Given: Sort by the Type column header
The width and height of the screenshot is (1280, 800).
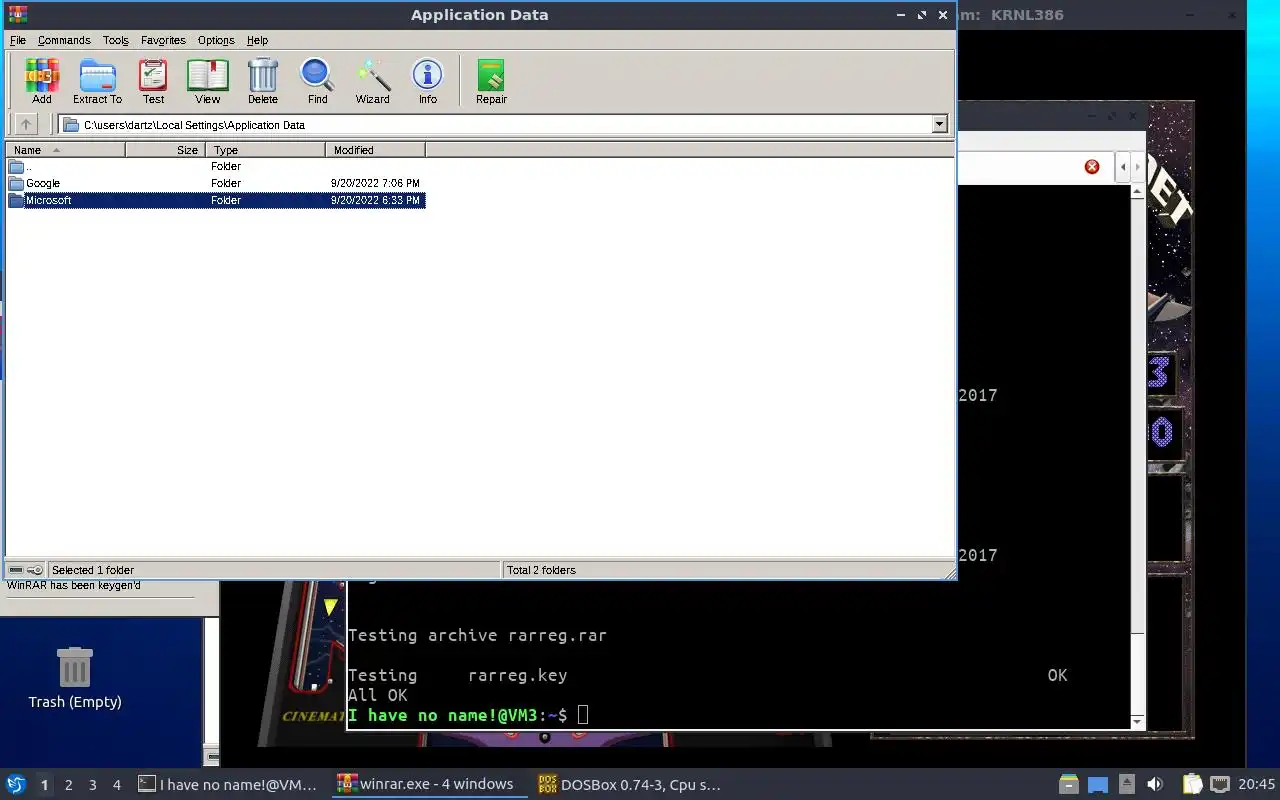Looking at the screenshot, I should point(265,150).
